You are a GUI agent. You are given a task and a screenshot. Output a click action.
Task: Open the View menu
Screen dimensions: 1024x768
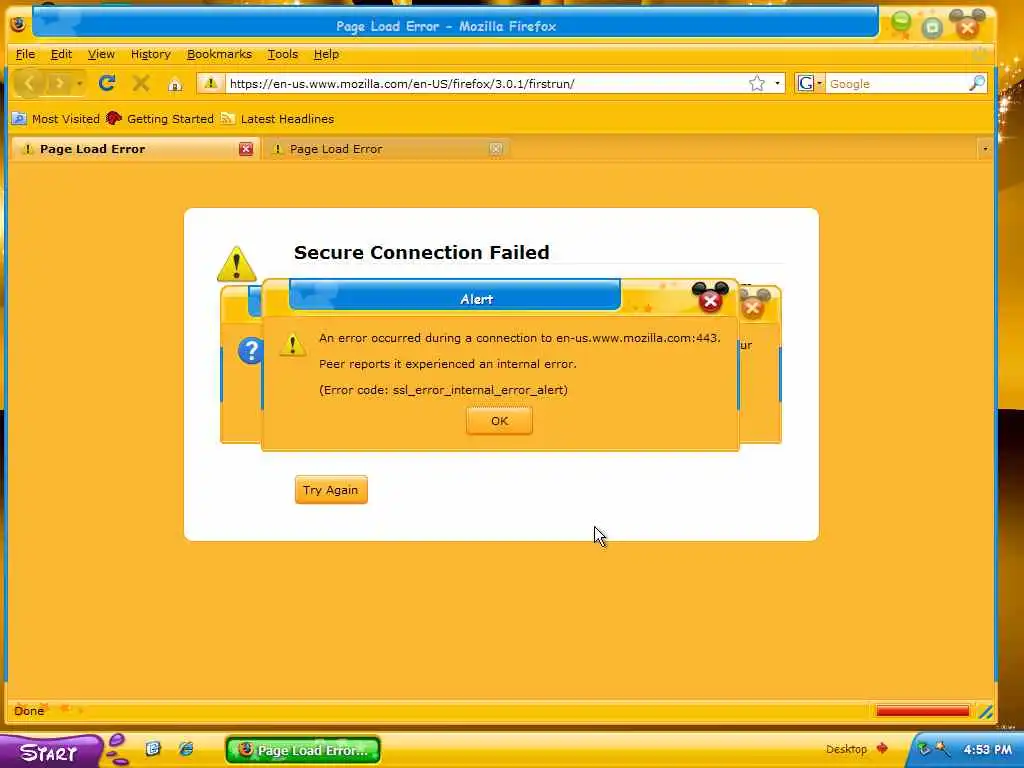pos(101,54)
